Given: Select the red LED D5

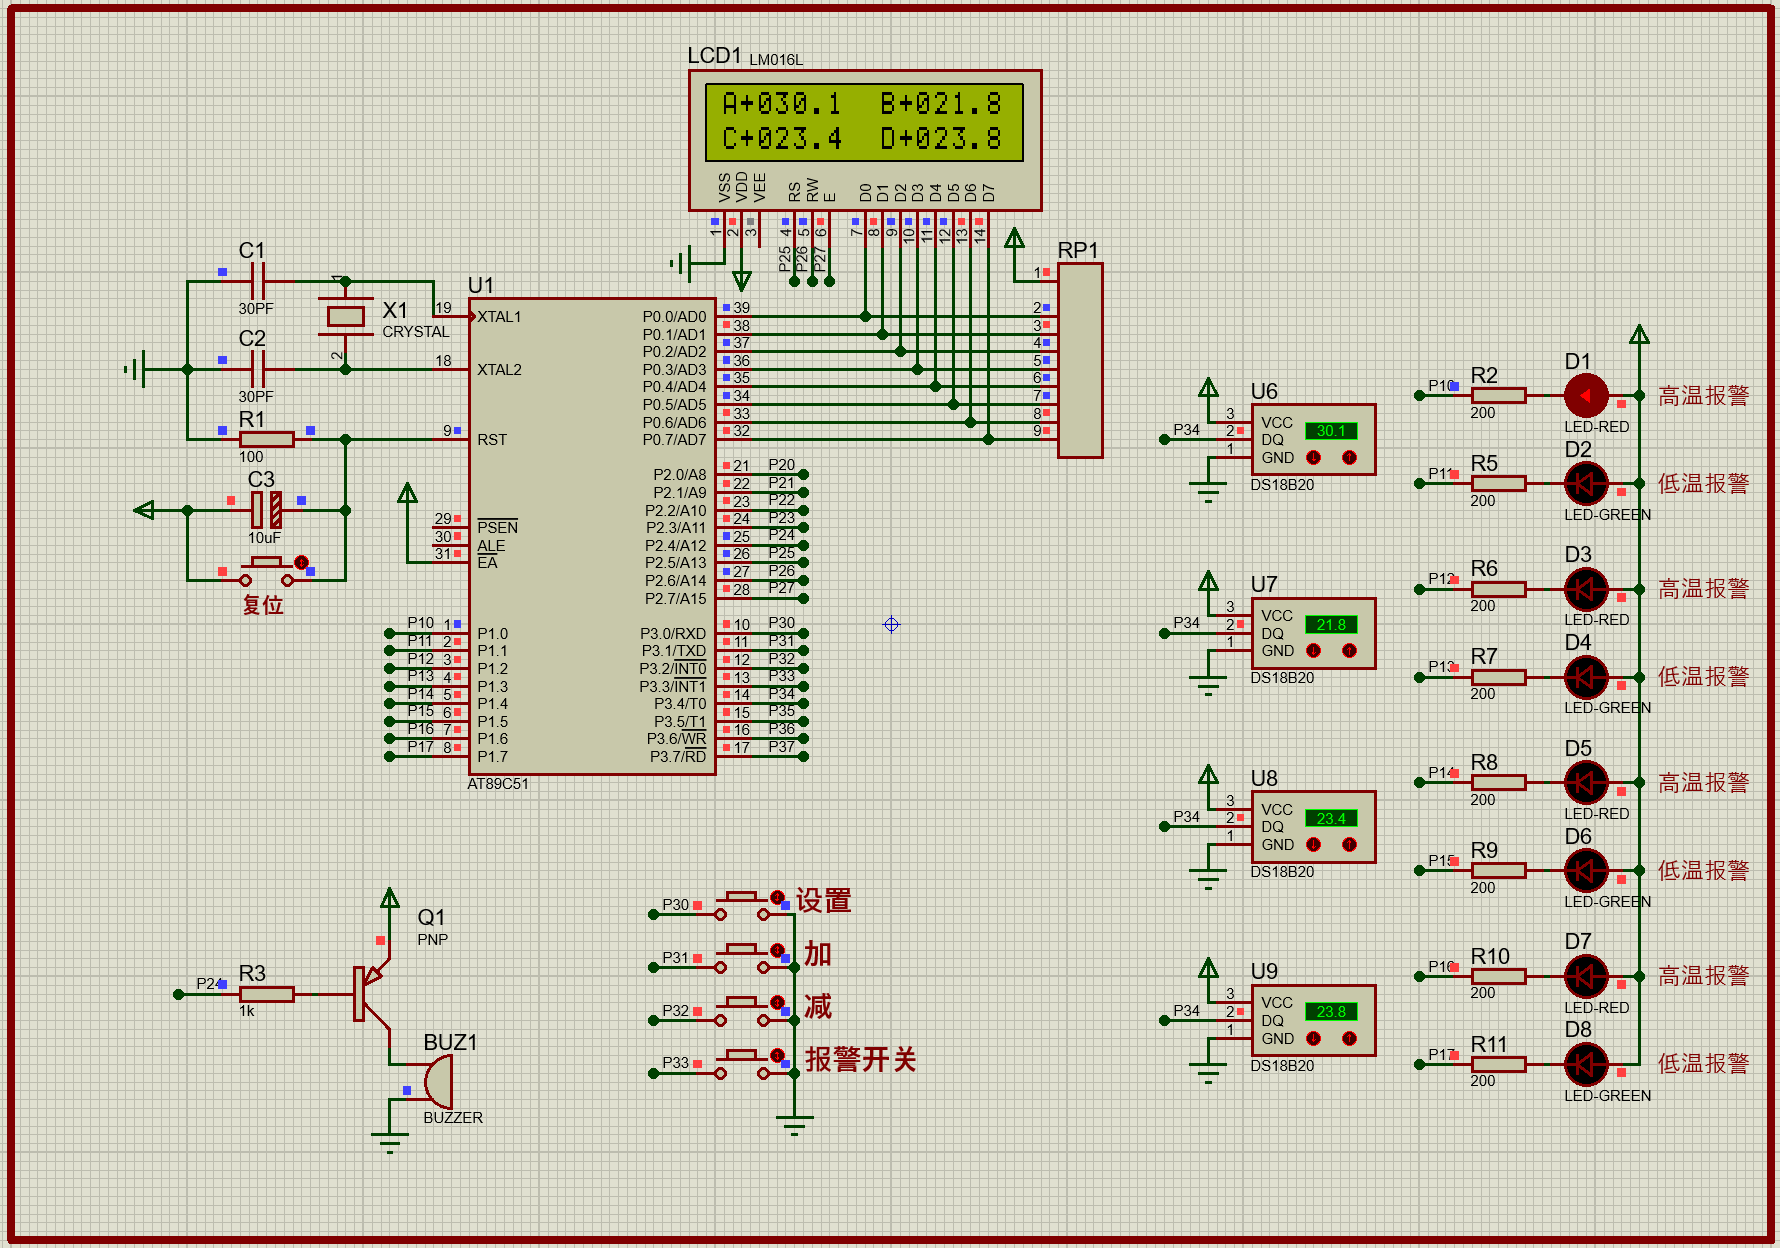Looking at the screenshot, I should [x=1586, y=783].
